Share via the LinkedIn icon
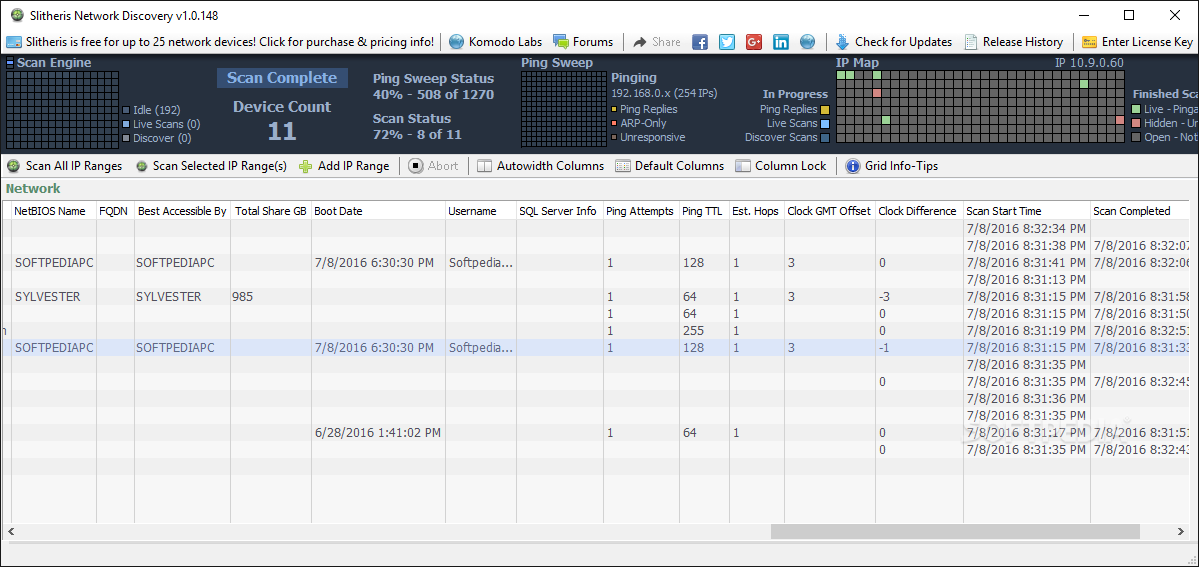The image size is (1199, 567). pyautogui.click(x=781, y=42)
